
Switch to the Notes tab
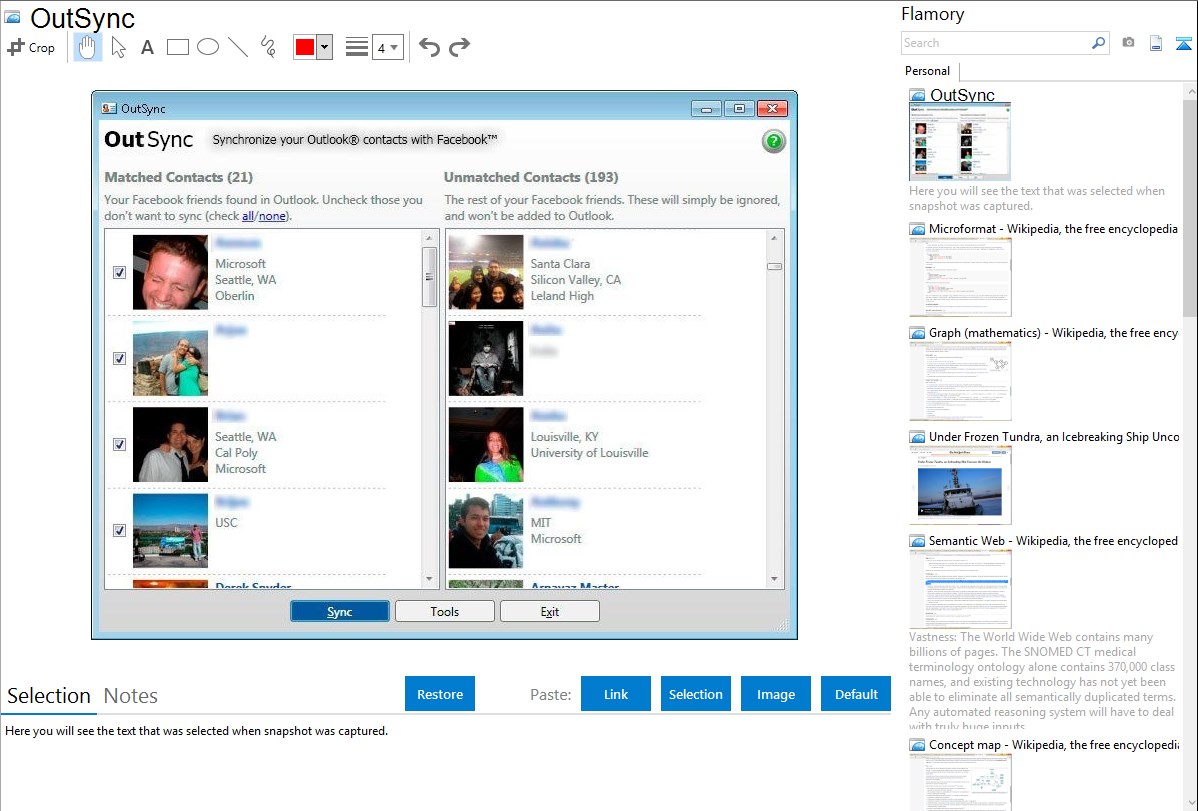click(131, 696)
